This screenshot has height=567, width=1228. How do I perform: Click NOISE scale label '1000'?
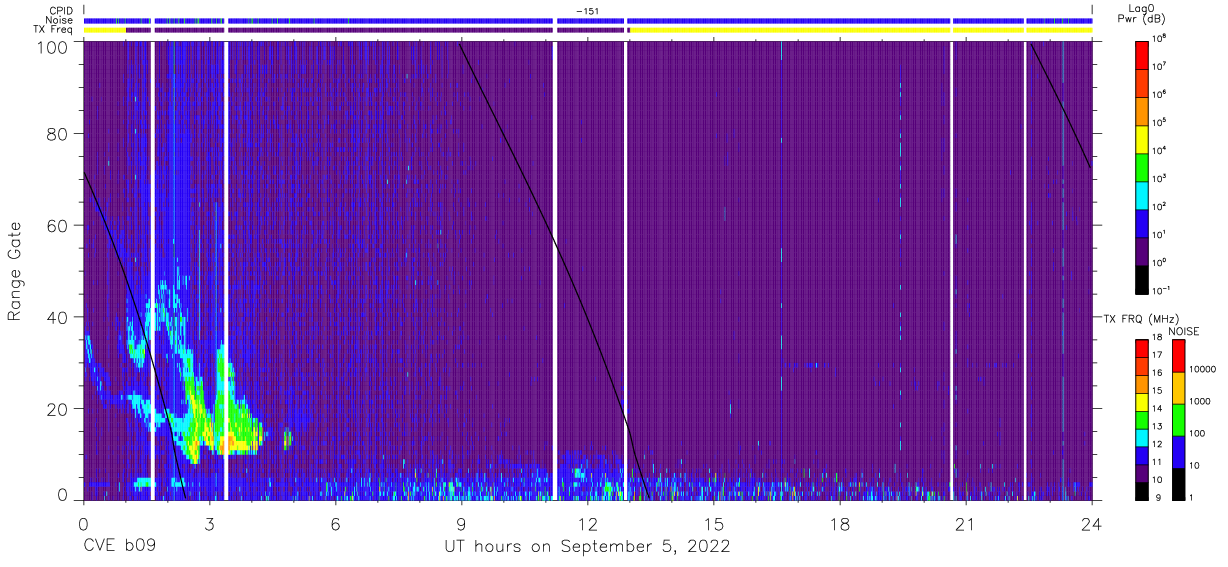click(x=1199, y=401)
